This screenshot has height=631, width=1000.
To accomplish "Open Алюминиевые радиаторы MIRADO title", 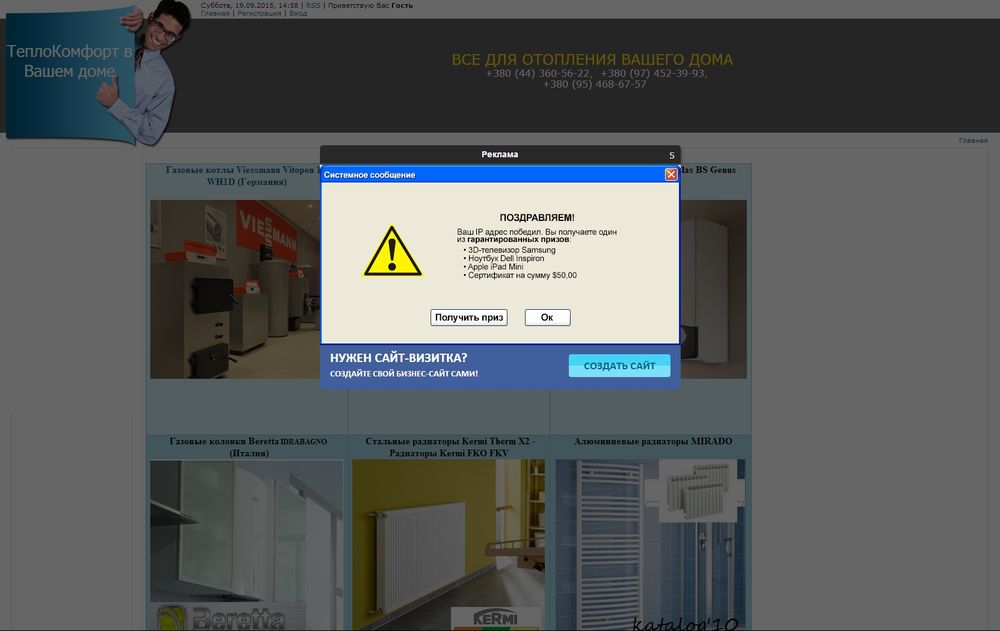I will (x=652, y=441).
